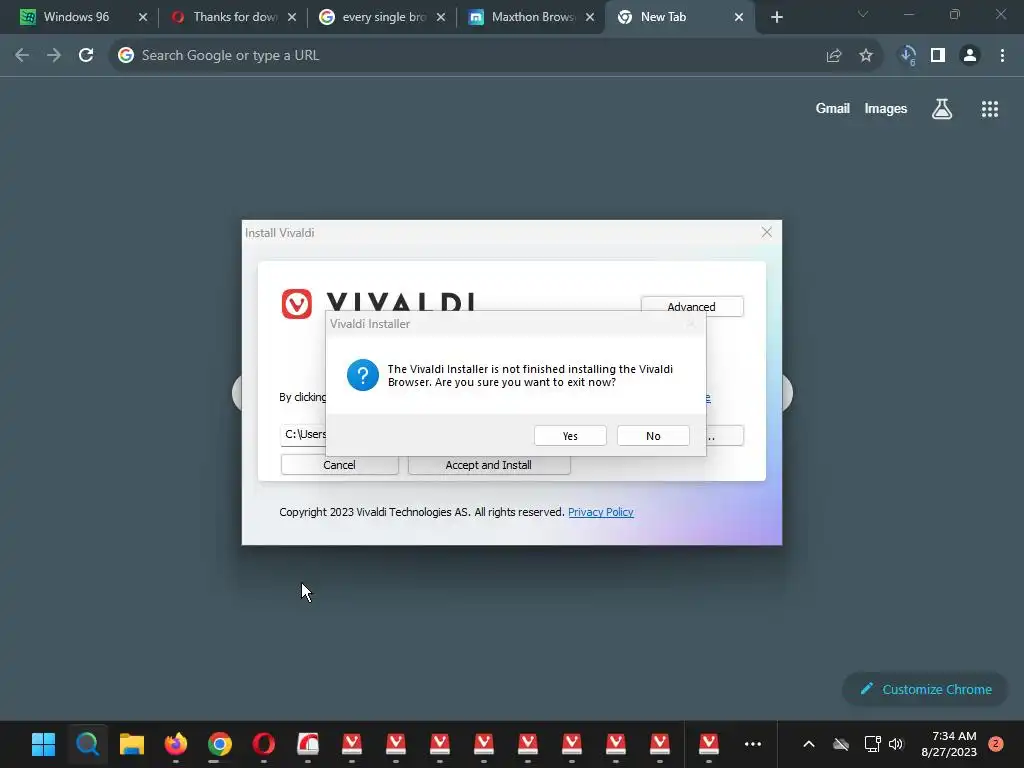Open Chrome downloads icon
Screen dimensions: 1024x768
click(908, 56)
